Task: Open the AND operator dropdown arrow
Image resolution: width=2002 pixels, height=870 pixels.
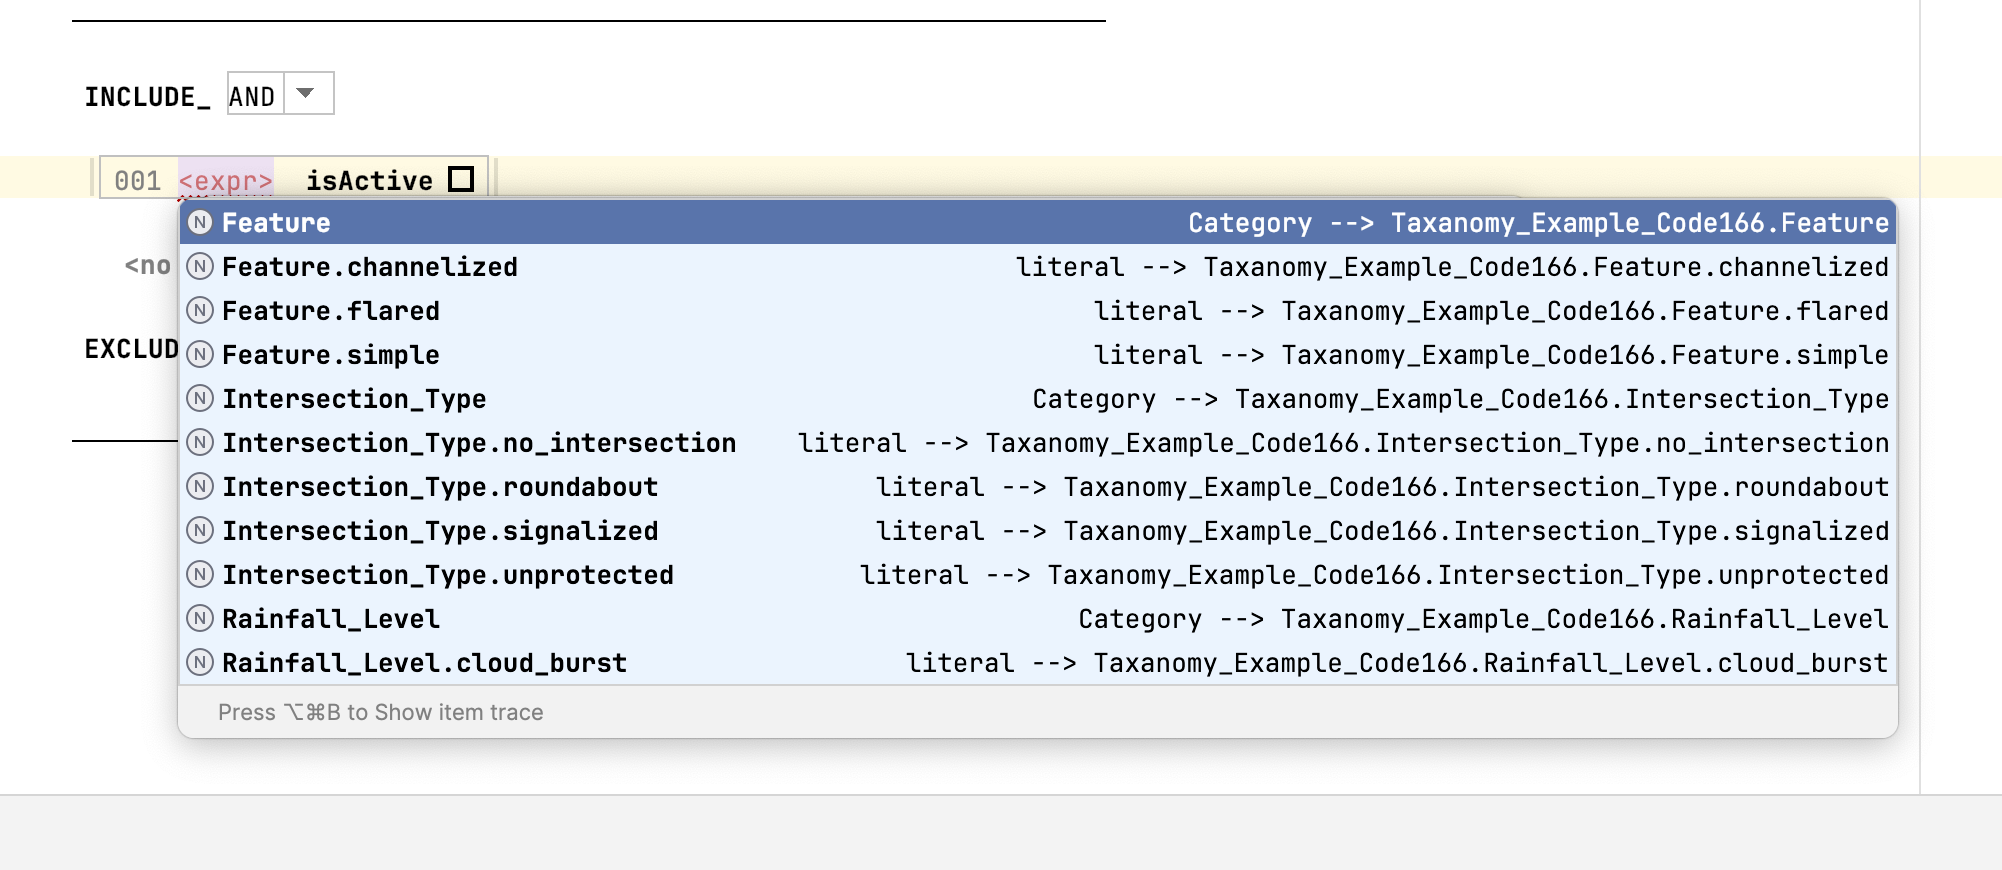Action: pos(307,94)
